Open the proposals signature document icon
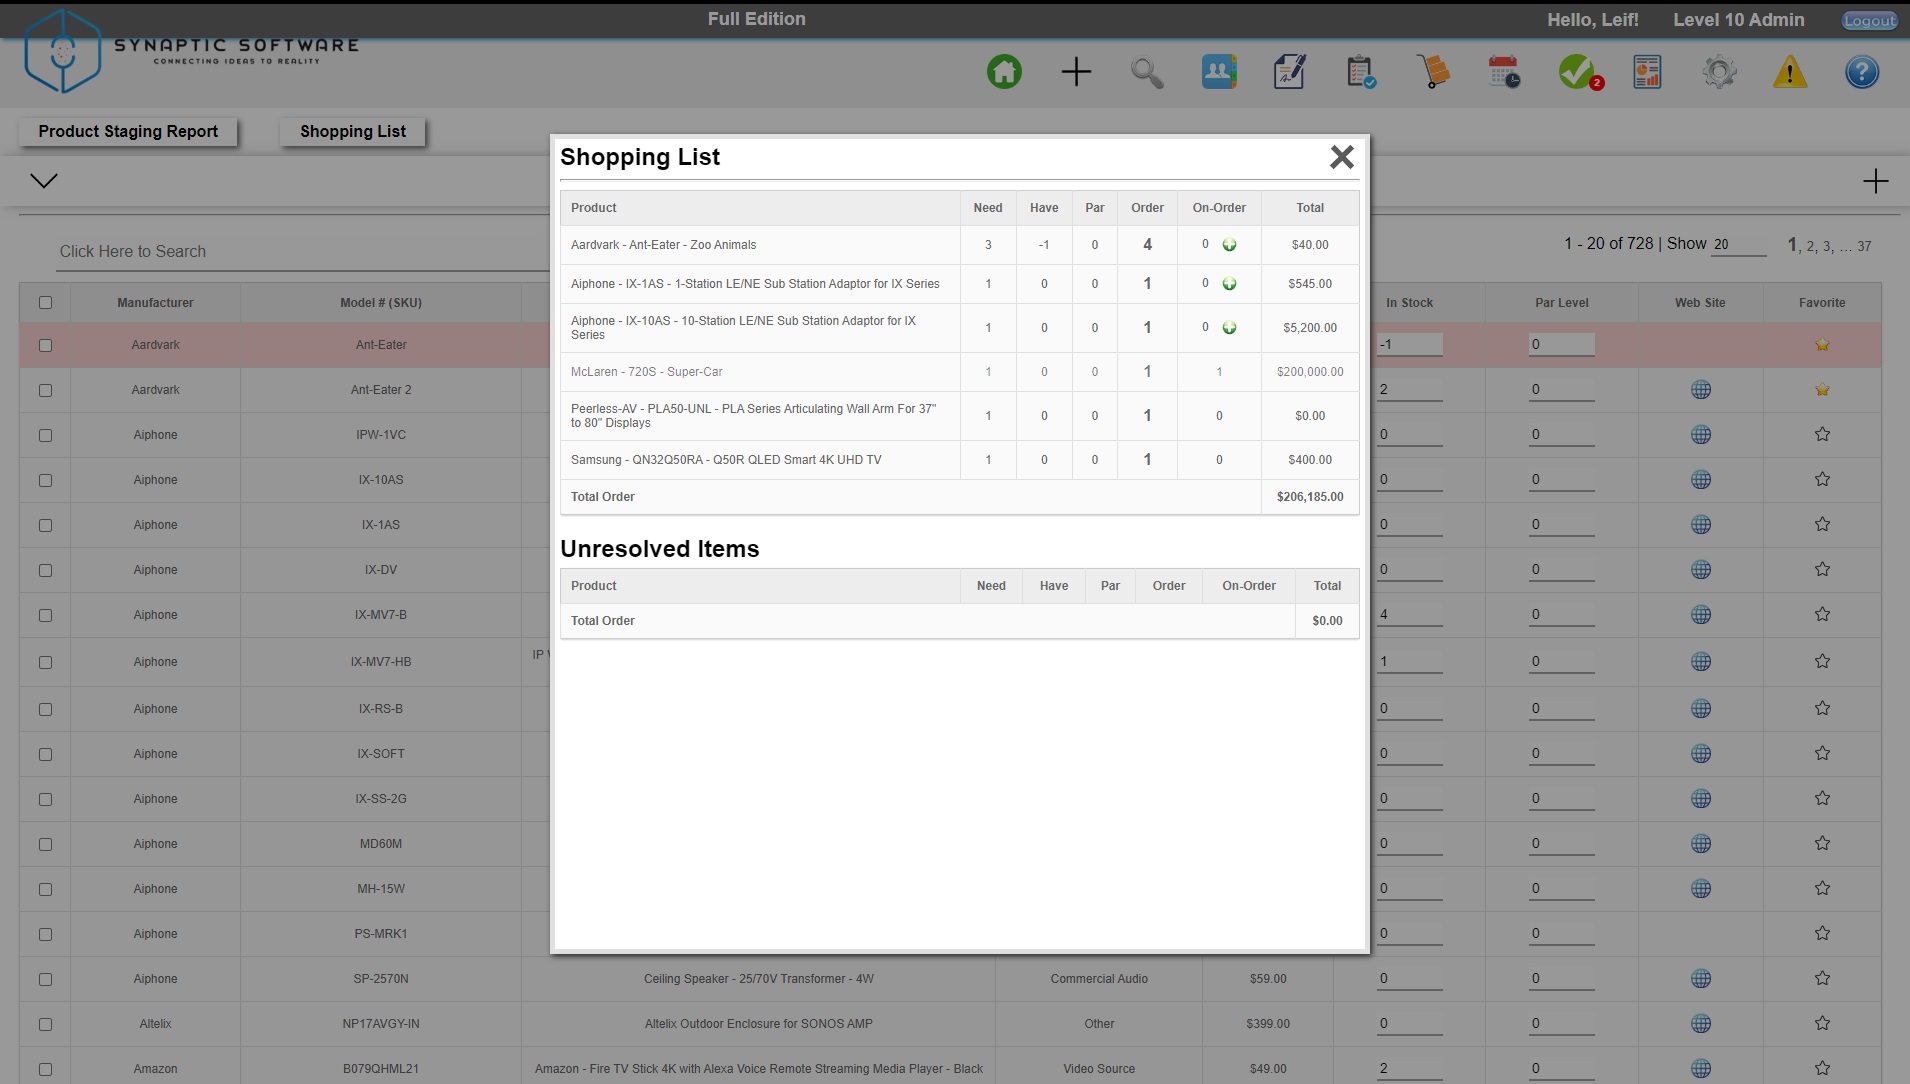The image size is (1910, 1084). coord(1288,71)
